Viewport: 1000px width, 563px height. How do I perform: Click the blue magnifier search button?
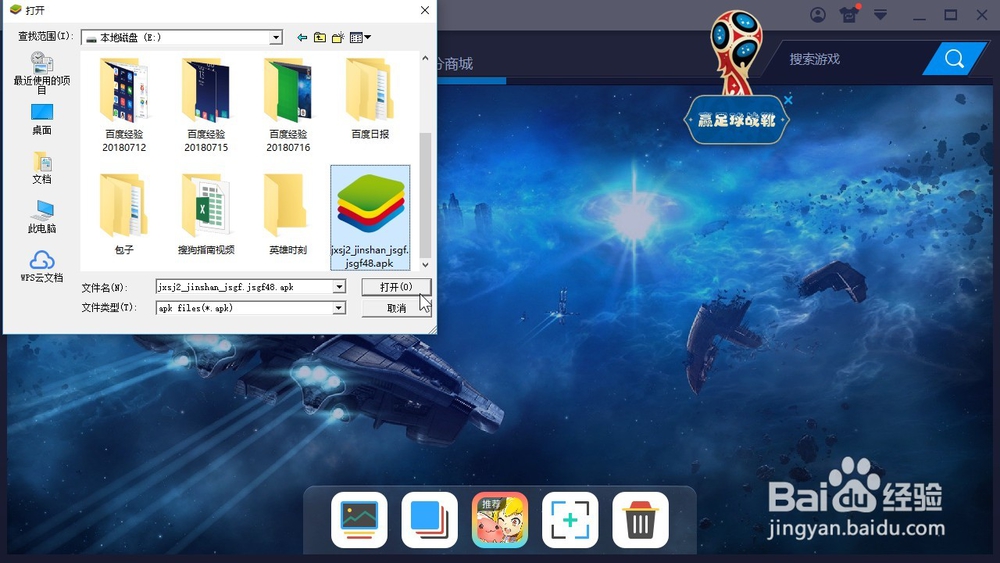pyautogui.click(x=954, y=59)
